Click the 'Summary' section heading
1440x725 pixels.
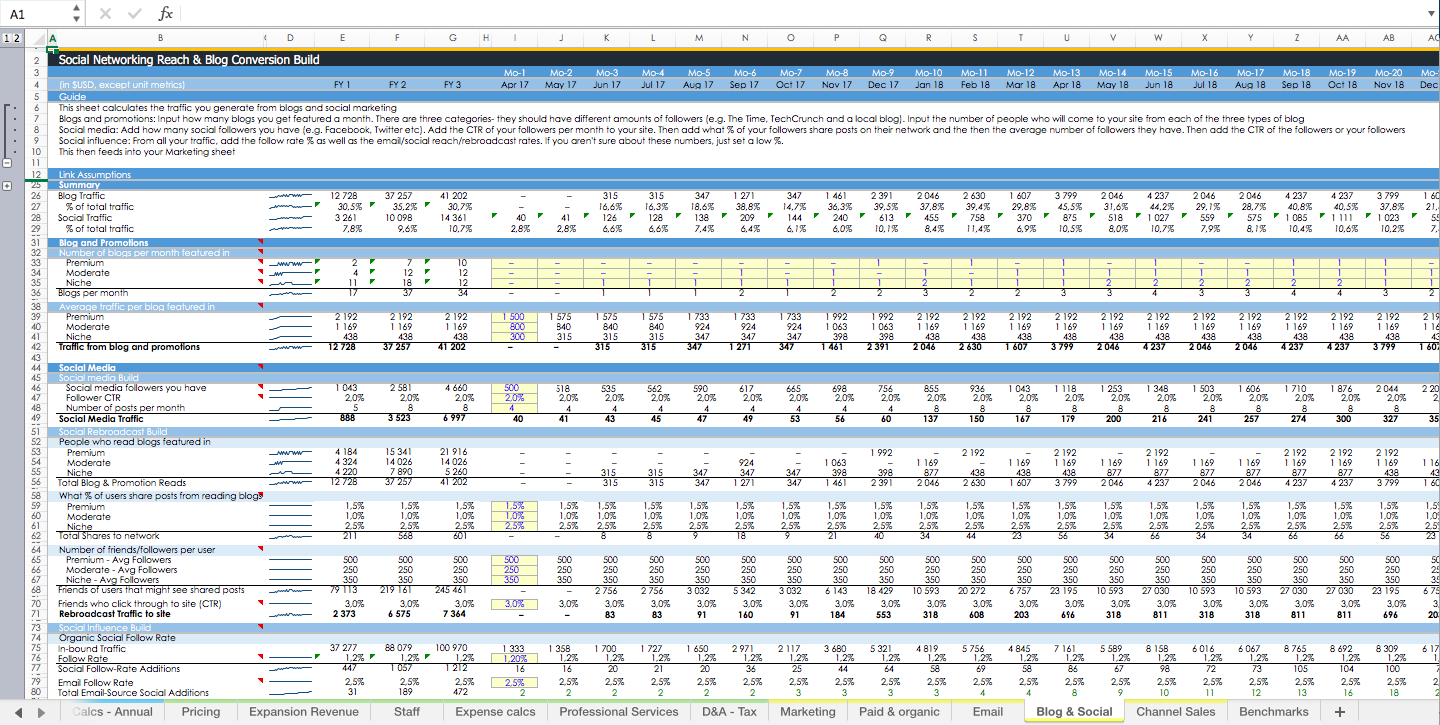click(x=79, y=185)
